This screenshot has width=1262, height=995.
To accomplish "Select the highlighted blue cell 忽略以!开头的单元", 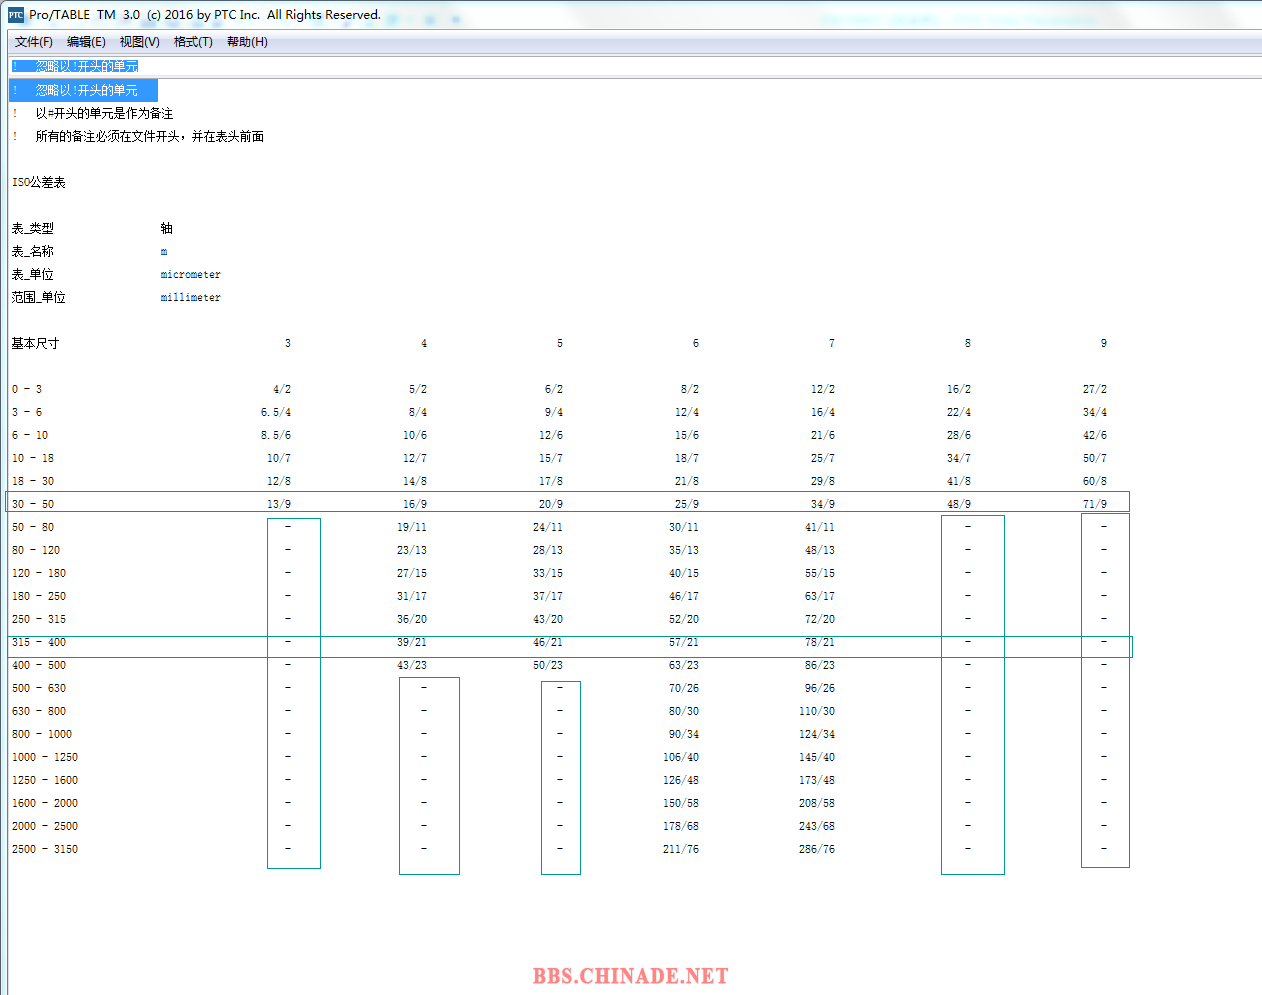I will [86, 90].
